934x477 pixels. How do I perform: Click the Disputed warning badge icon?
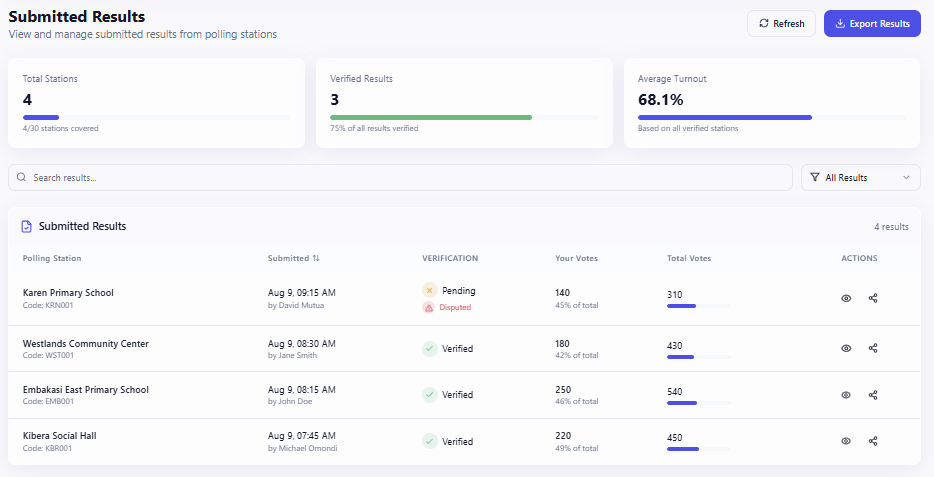[429, 308]
